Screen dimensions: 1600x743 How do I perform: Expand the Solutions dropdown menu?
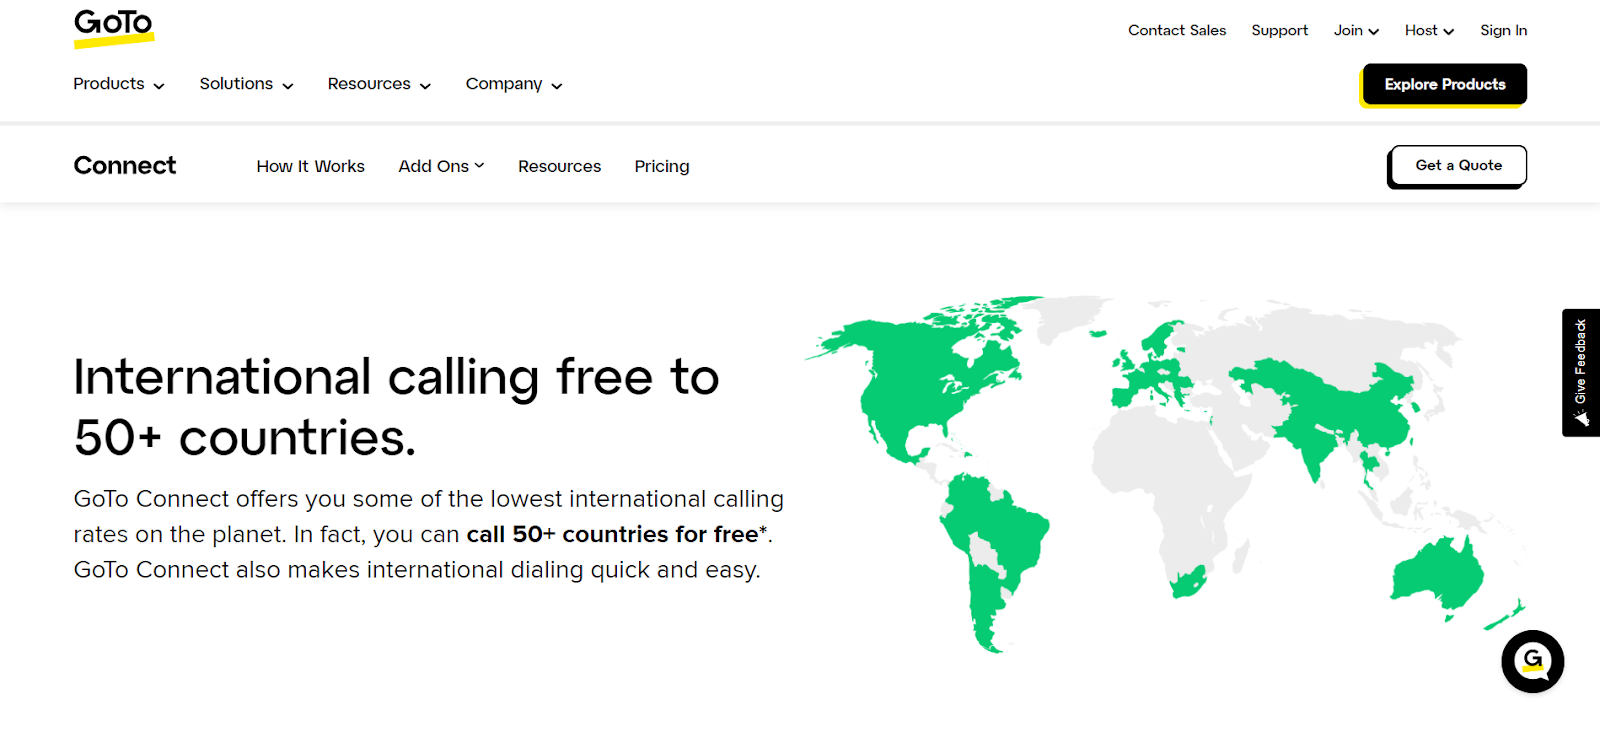pos(246,84)
